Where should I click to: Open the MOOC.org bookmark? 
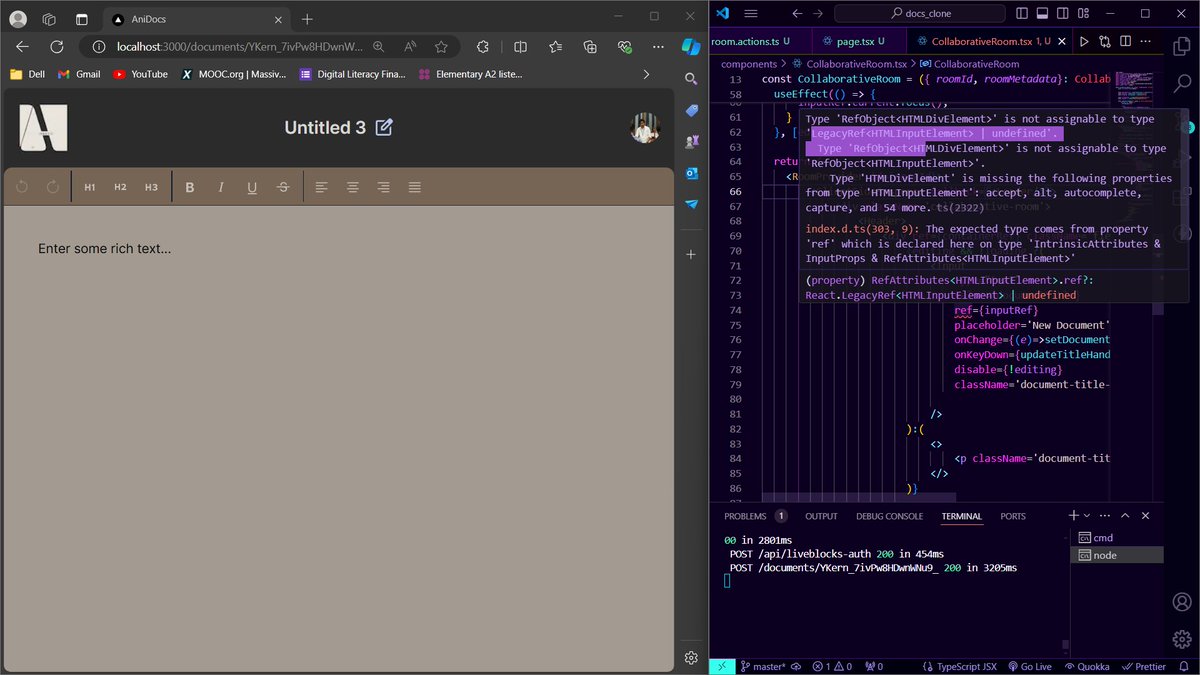pyautogui.click(x=233, y=74)
